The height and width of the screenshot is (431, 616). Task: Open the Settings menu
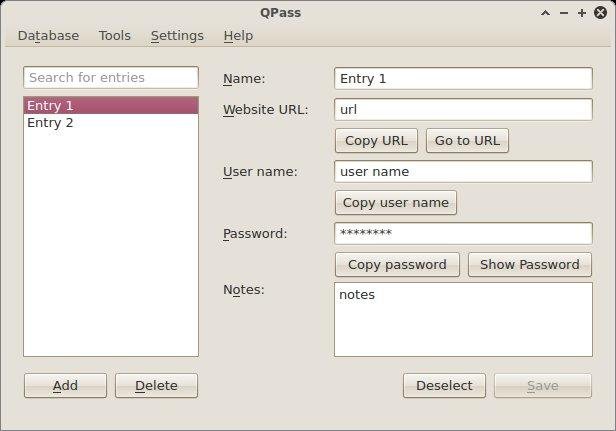click(x=177, y=35)
